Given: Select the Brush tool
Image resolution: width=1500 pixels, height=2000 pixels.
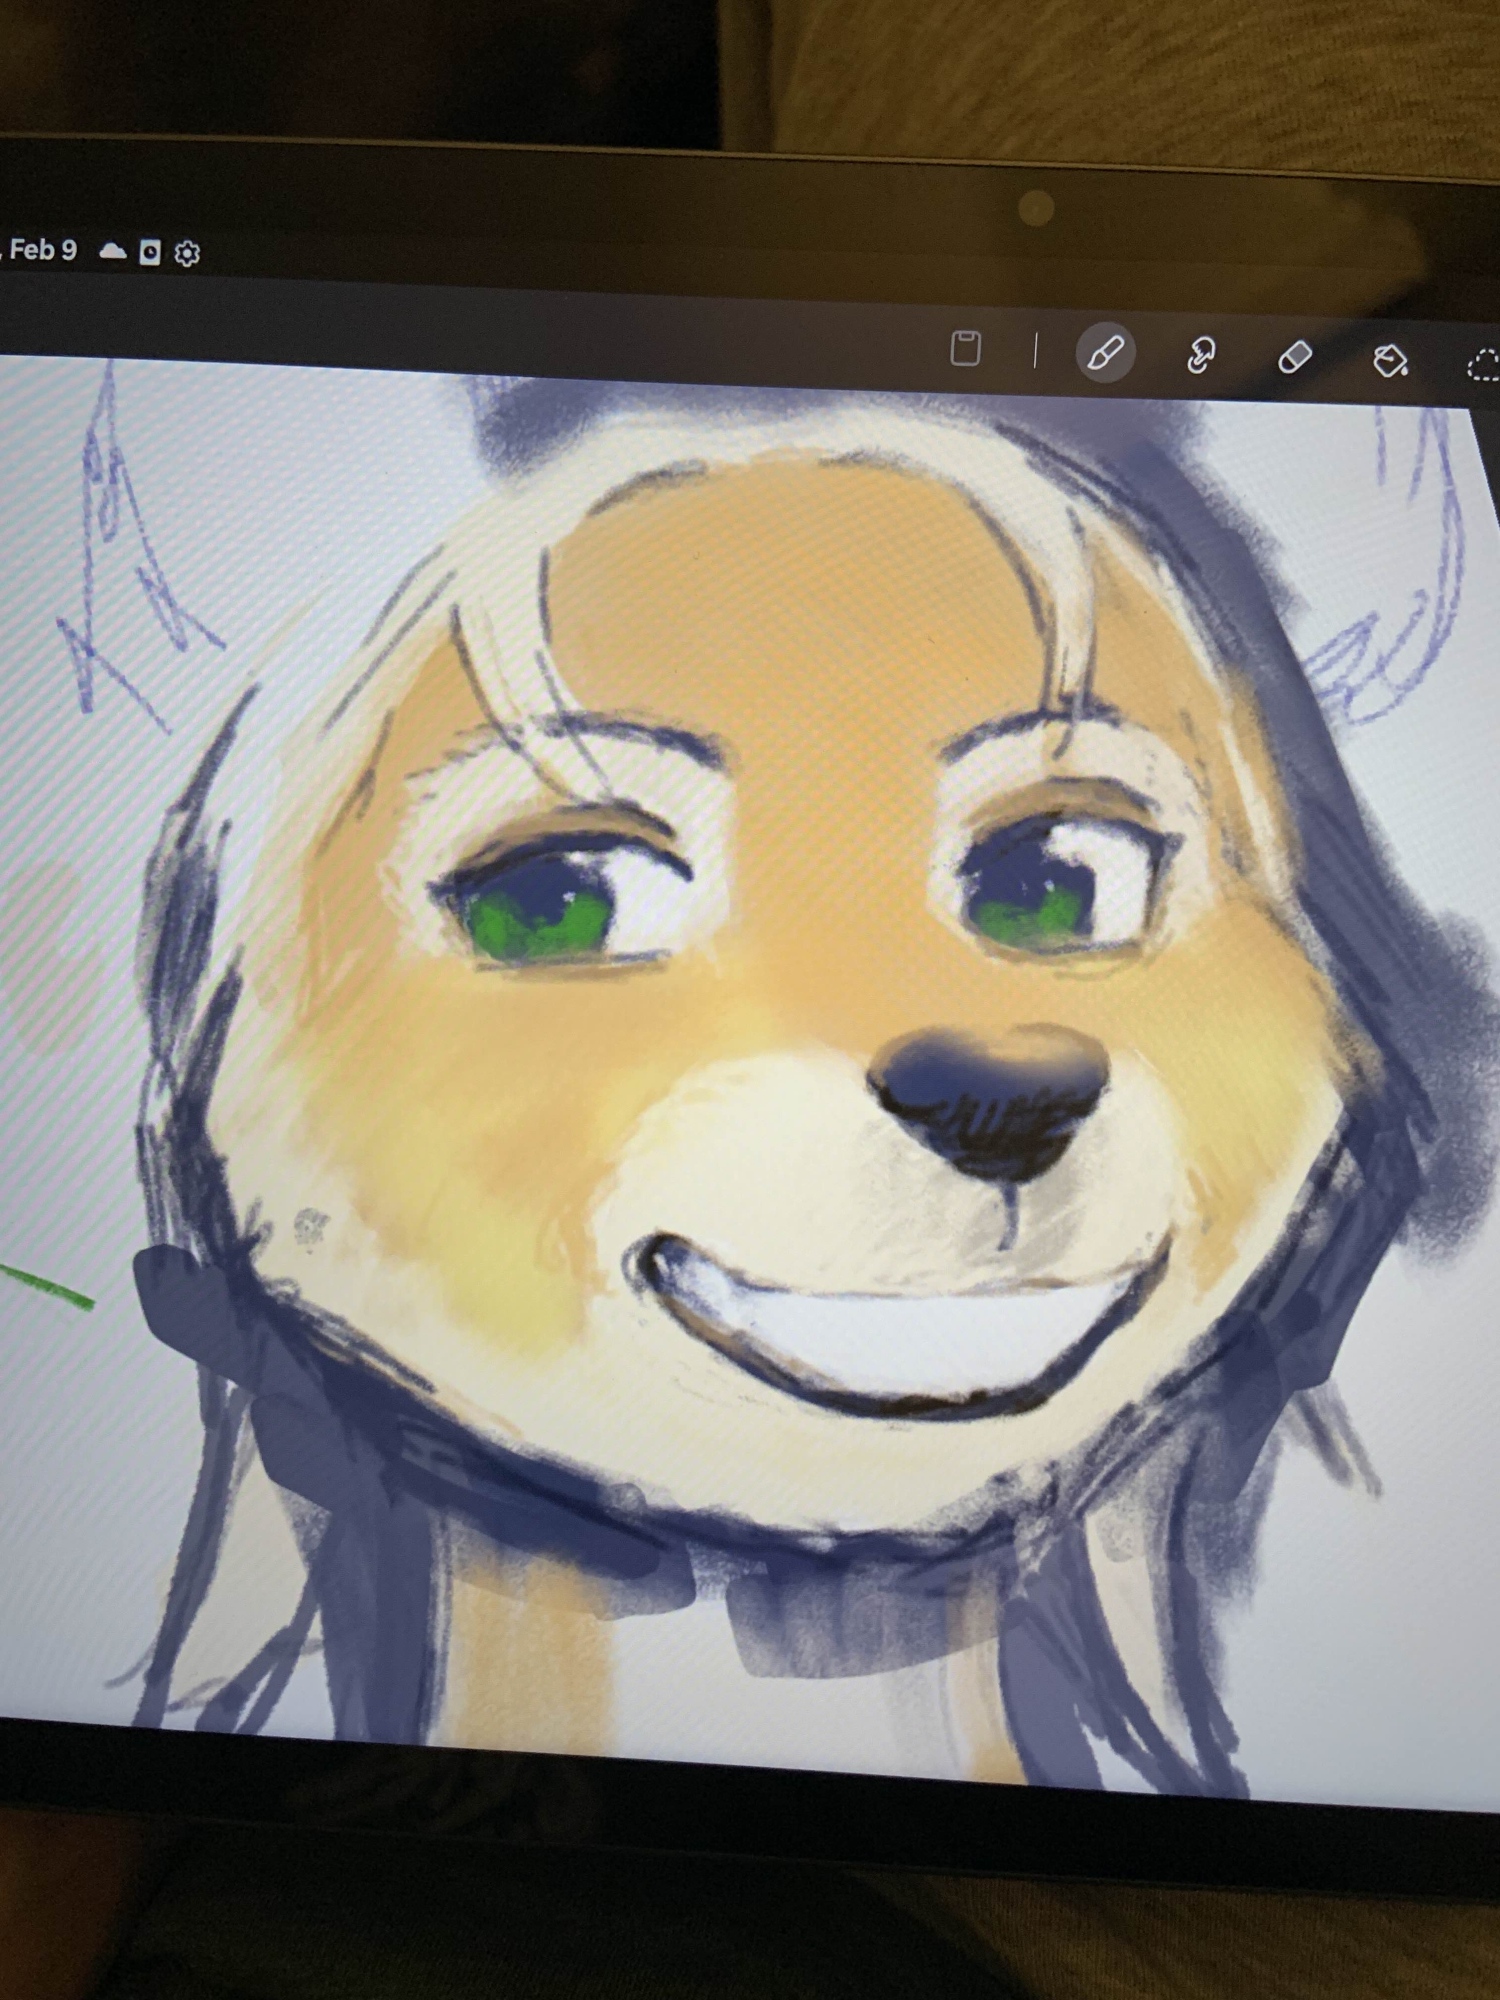Looking at the screenshot, I should point(1105,352).
